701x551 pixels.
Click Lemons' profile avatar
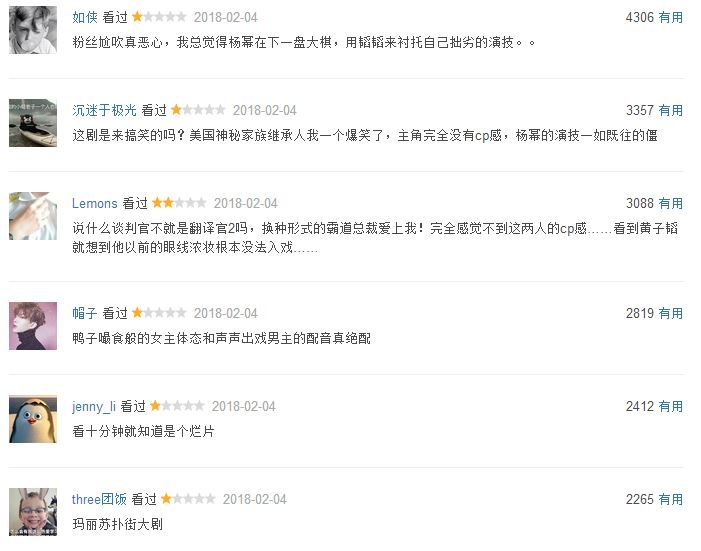tap(32, 216)
